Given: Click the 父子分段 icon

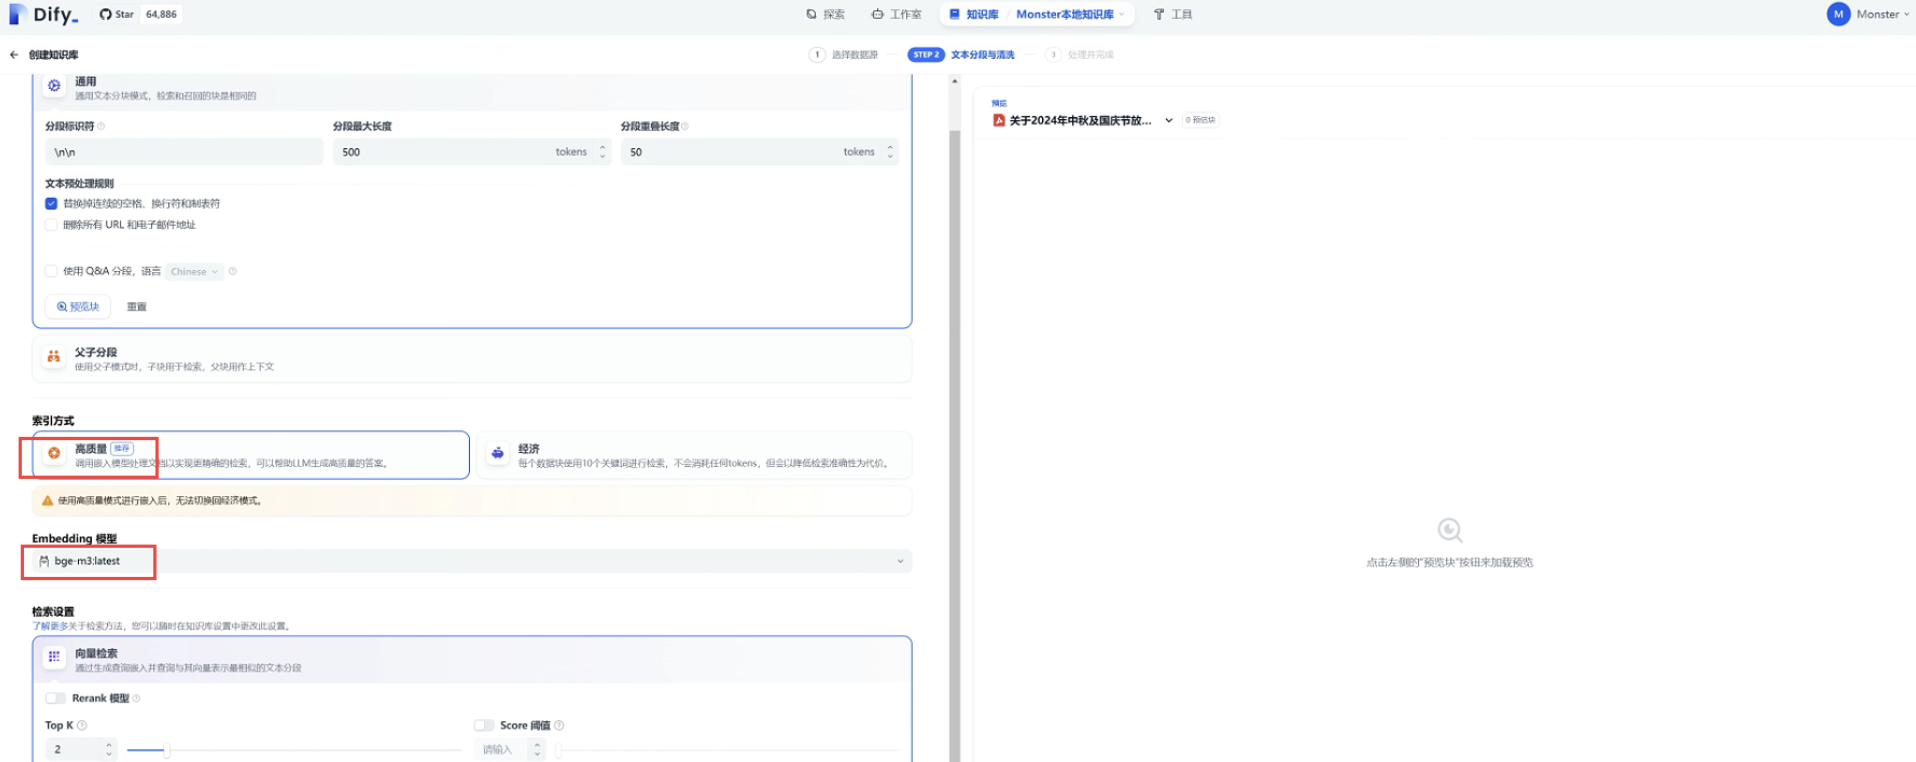Looking at the screenshot, I should coord(54,357).
